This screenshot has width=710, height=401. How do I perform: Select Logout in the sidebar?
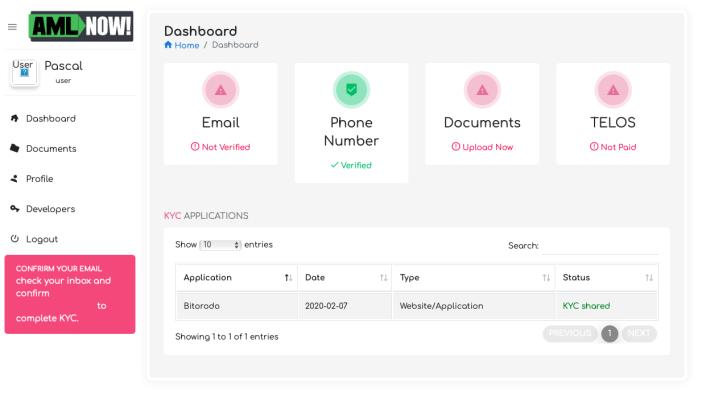click(x=42, y=239)
